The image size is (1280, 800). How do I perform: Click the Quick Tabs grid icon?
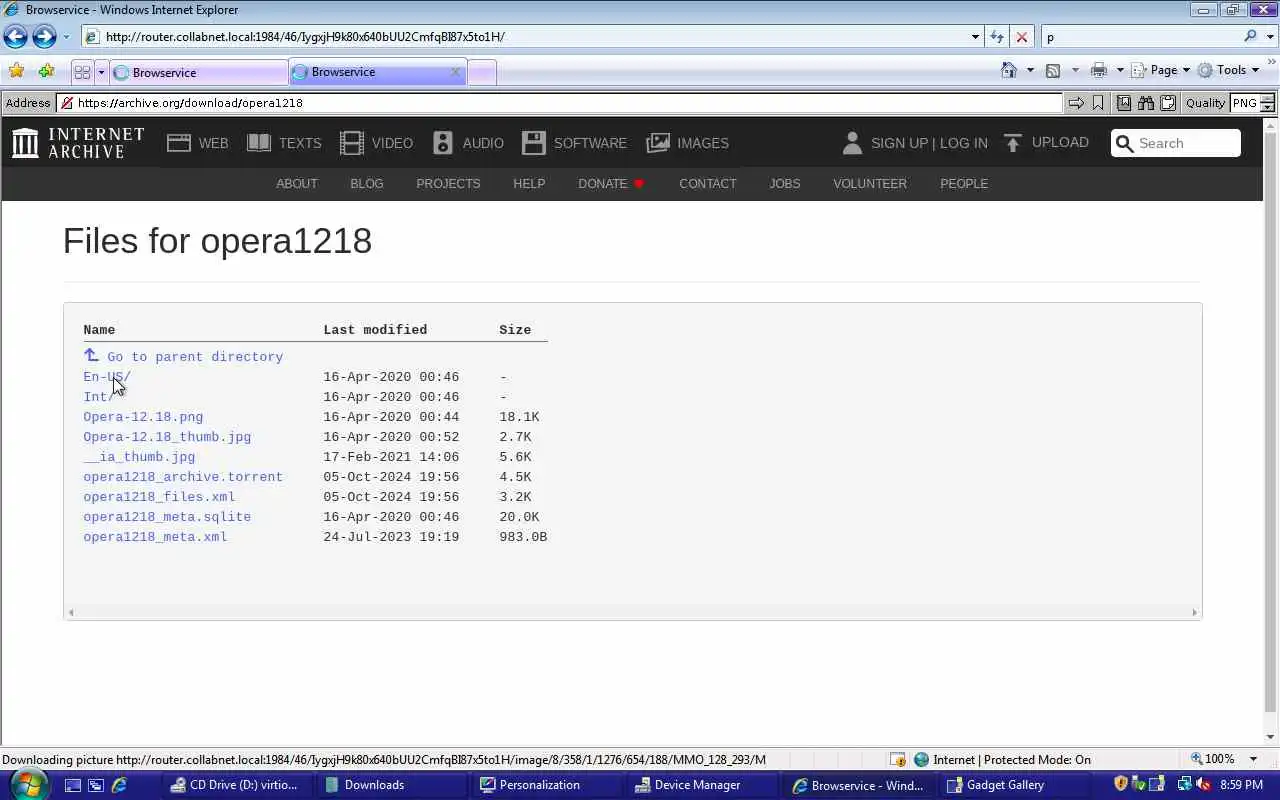coord(82,72)
